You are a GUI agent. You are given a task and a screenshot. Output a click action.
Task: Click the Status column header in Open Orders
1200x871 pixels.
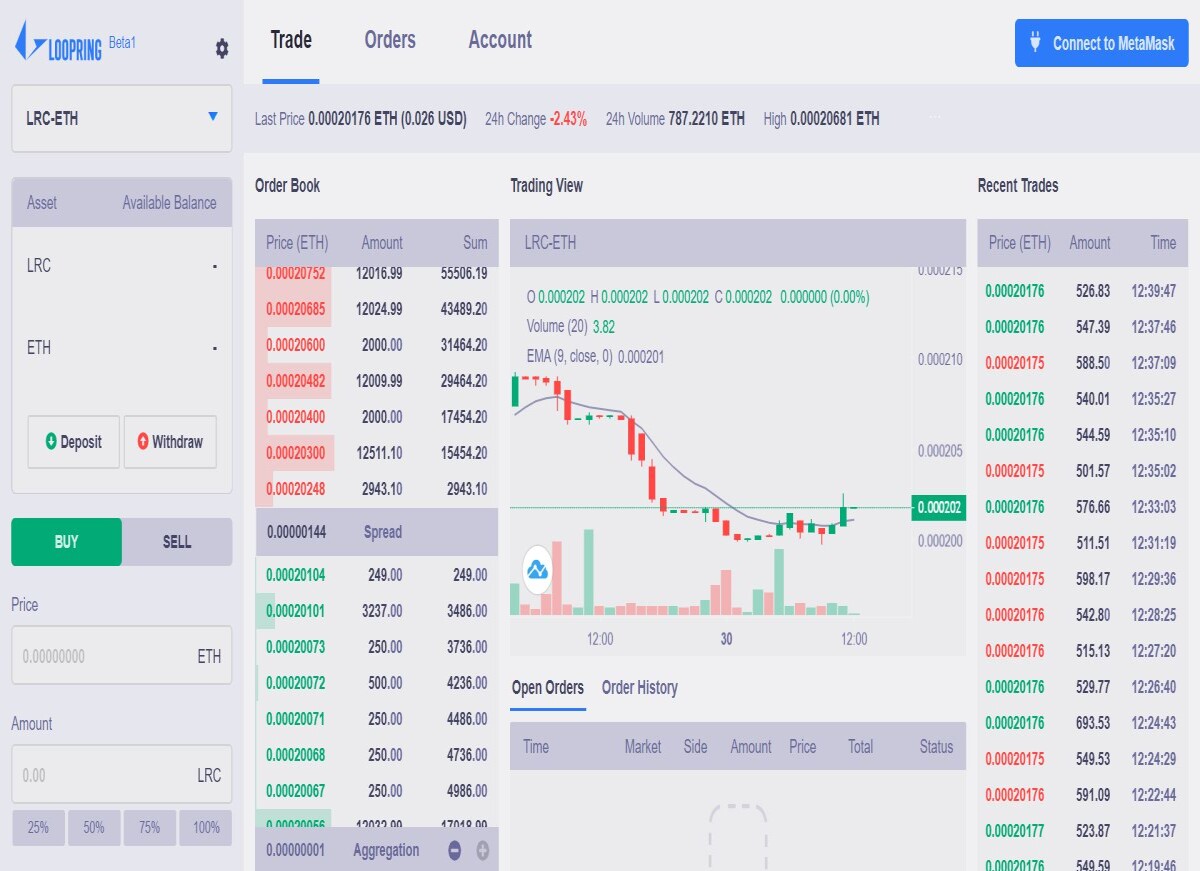coord(937,747)
